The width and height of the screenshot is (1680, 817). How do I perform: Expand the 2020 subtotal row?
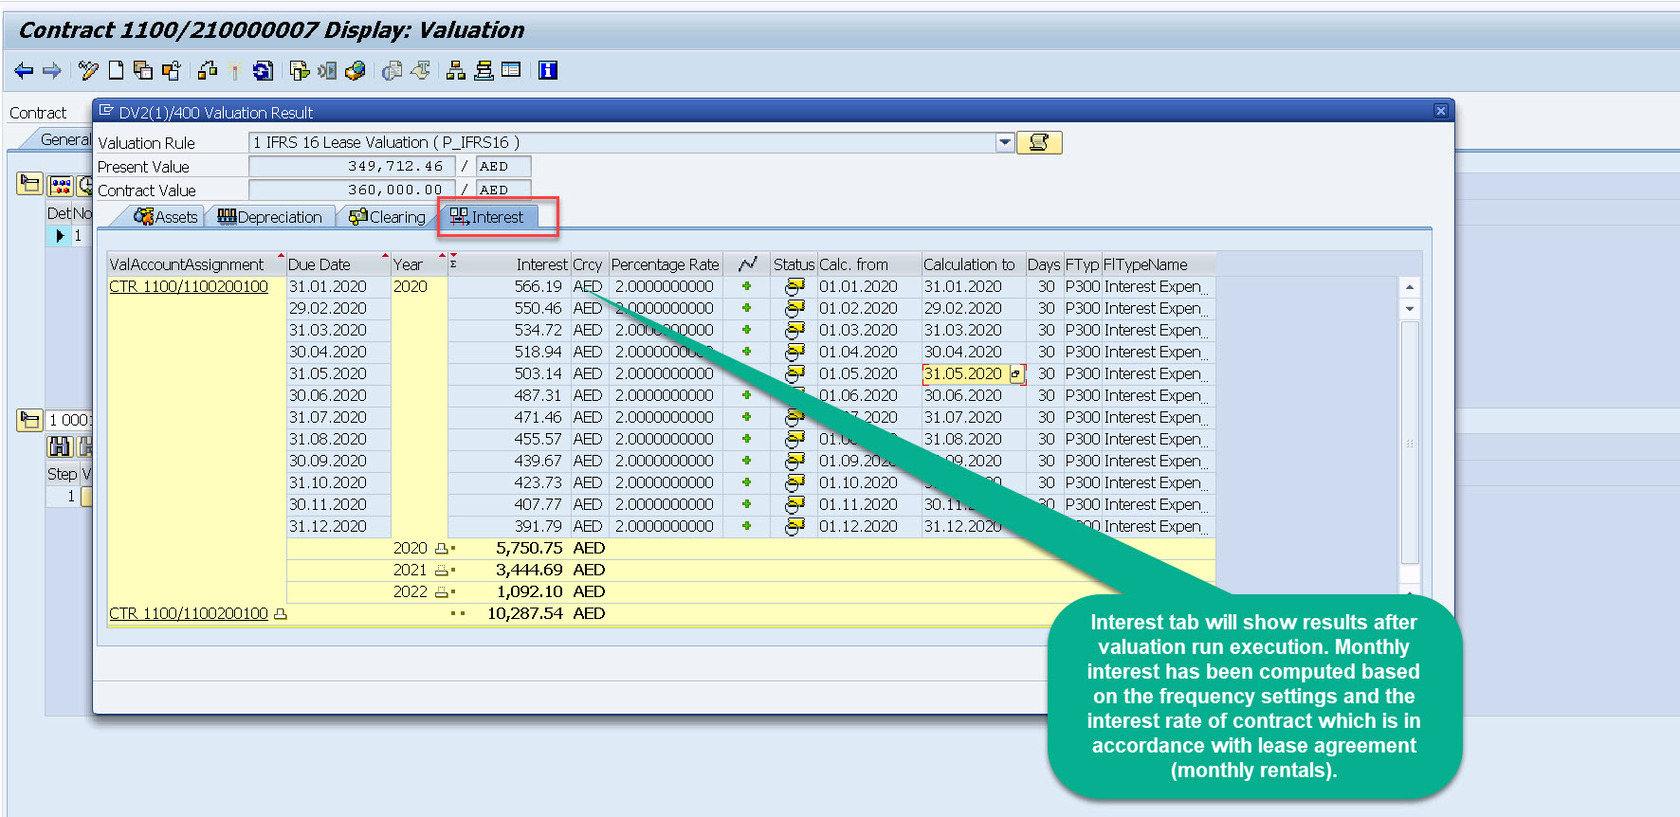[441, 549]
